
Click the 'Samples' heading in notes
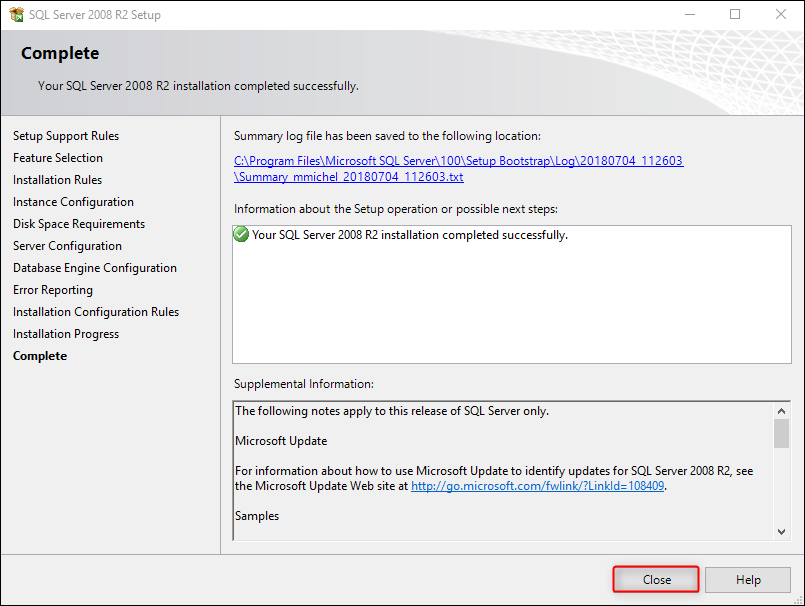tap(257, 516)
